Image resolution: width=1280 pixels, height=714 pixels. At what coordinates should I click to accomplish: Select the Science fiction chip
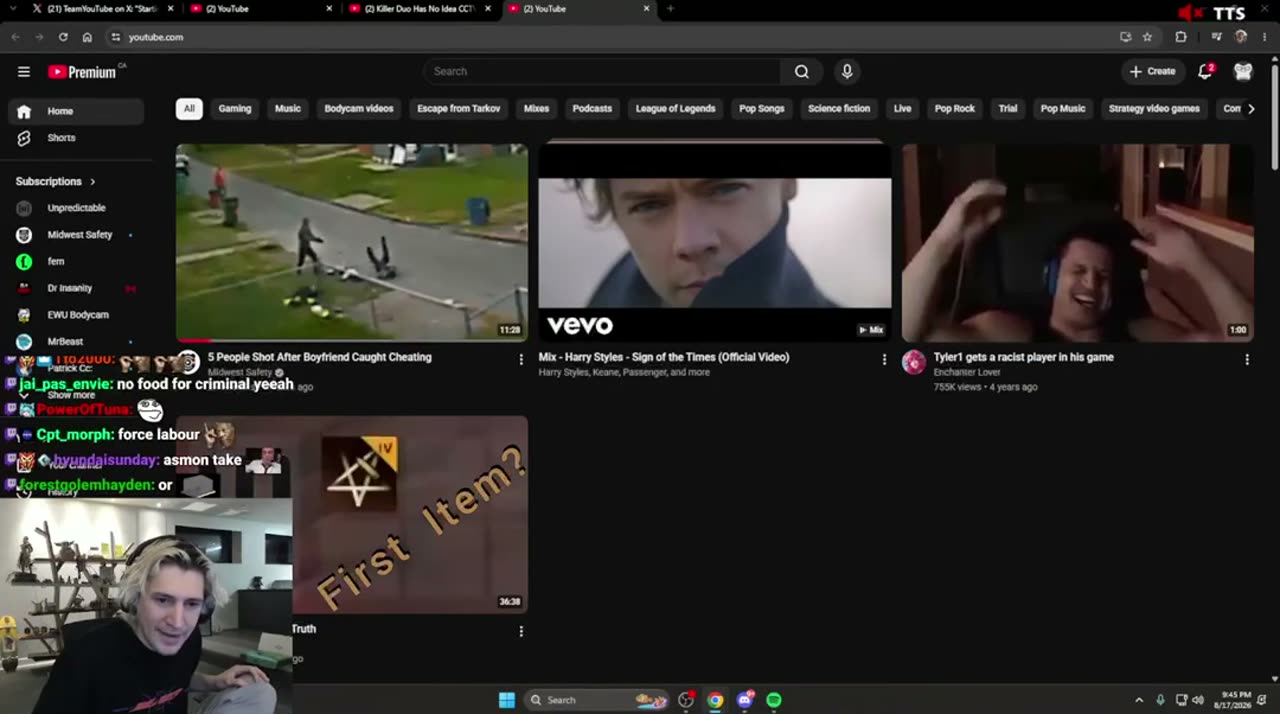coord(839,109)
